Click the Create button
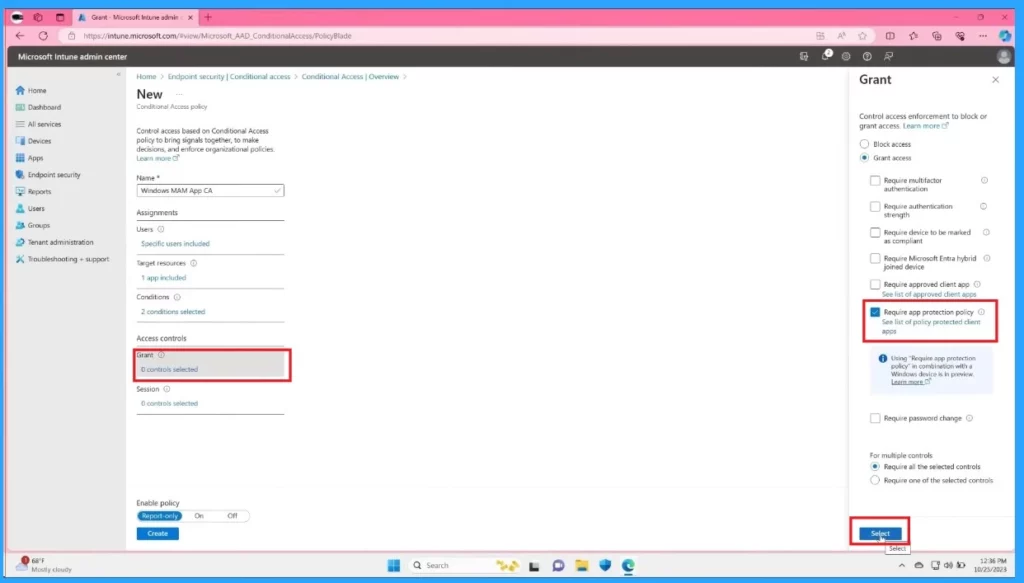Screen dimensions: 1024x583 point(157,533)
